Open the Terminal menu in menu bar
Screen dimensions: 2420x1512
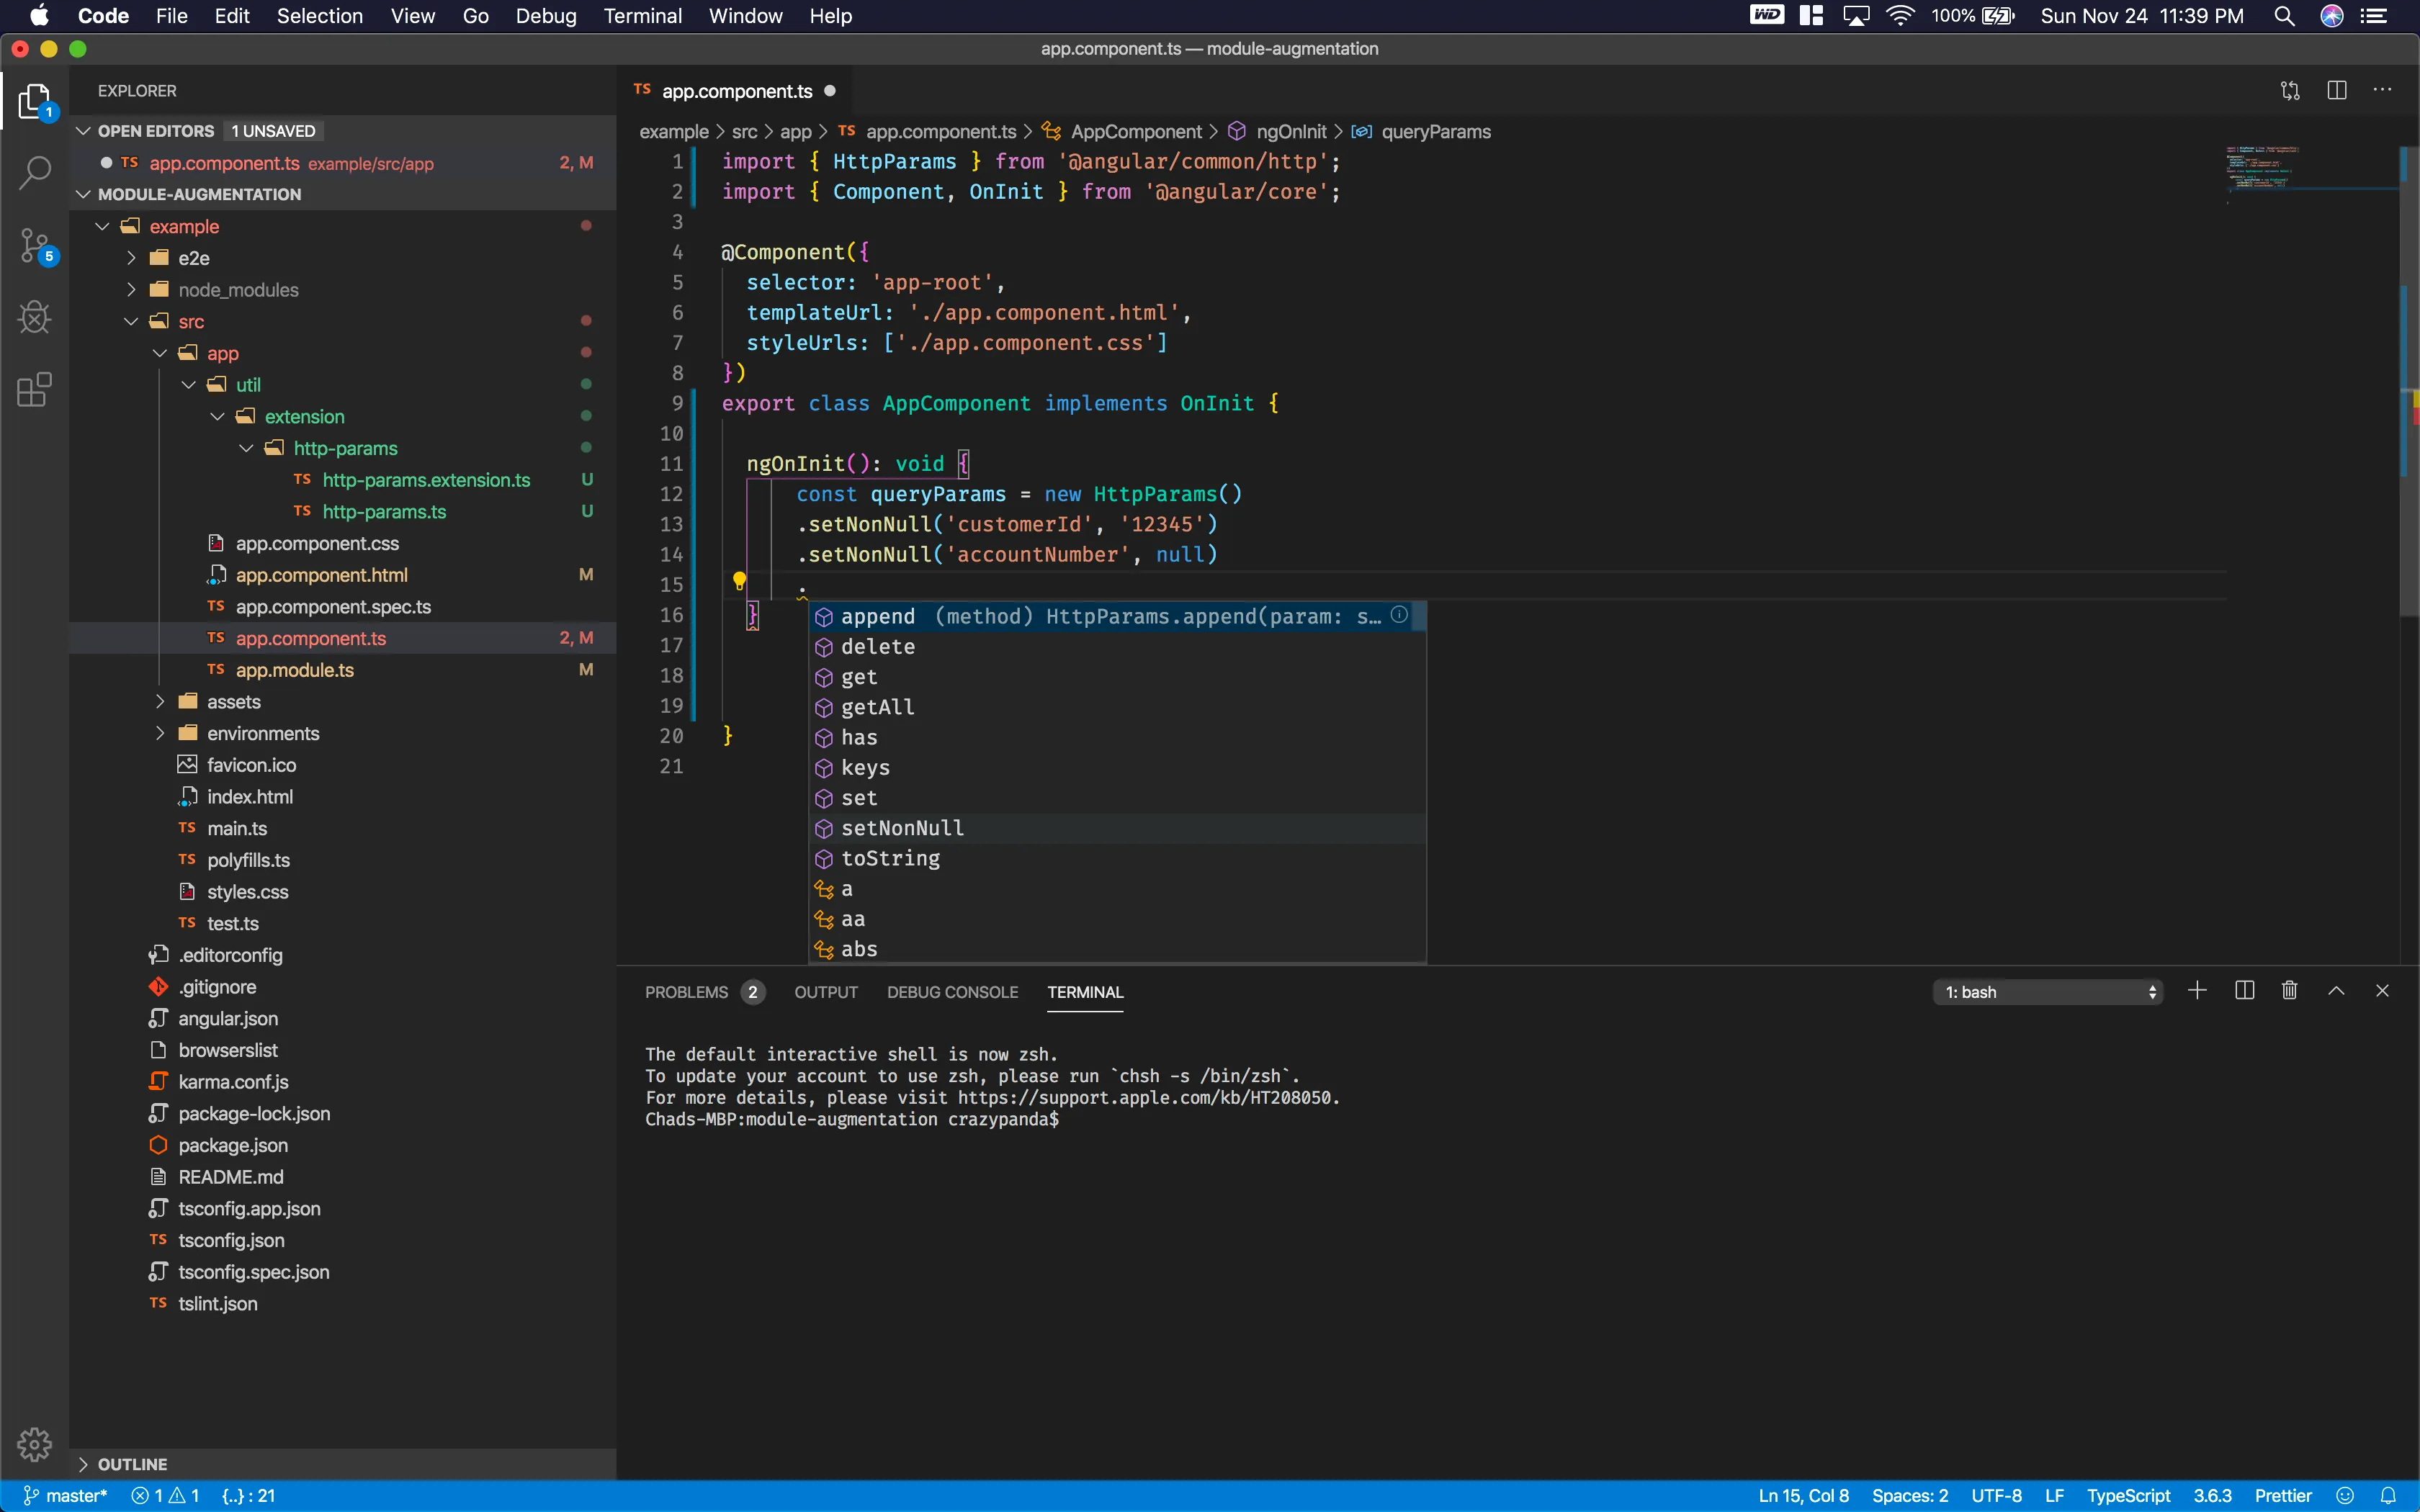pyautogui.click(x=642, y=16)
